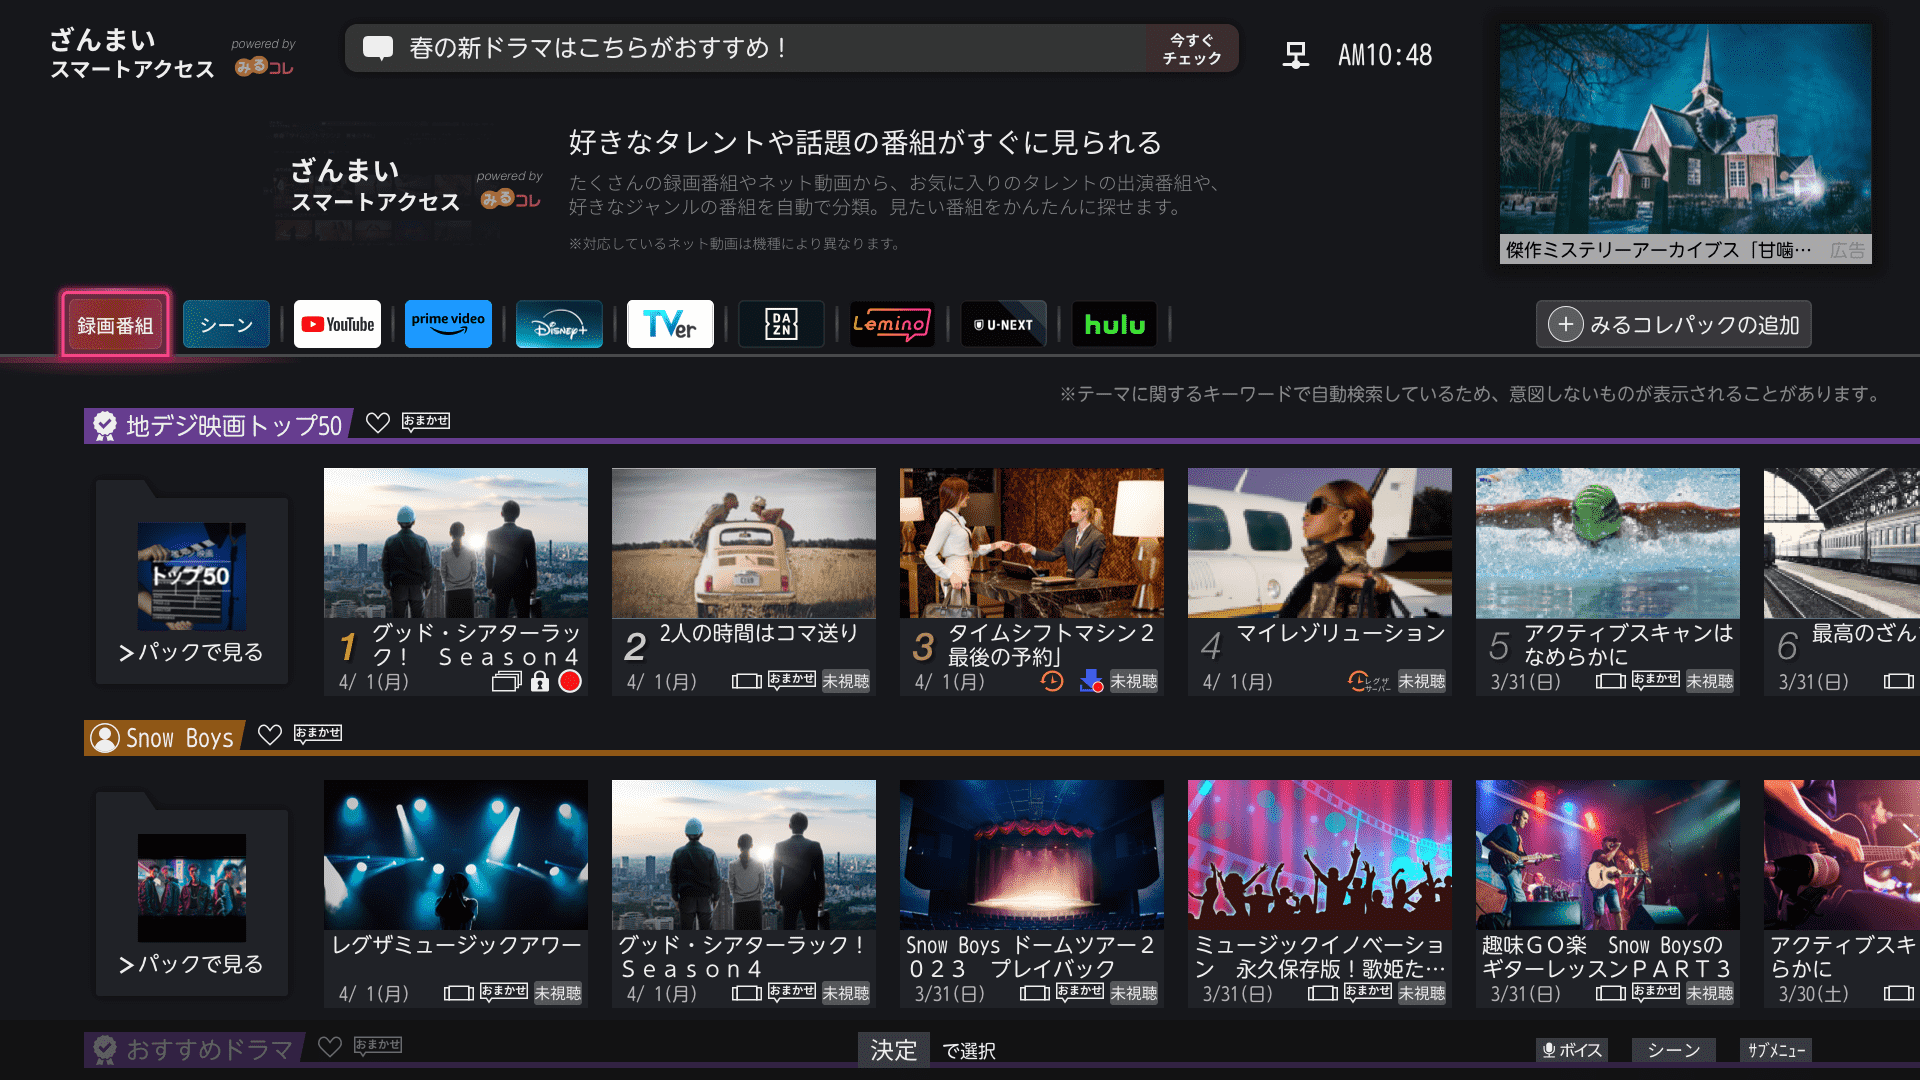Favorite the 地デジ映画トップ50 row with the heart
The height and width of the screenshot is (1080, 1920).
pyautogui.click(x=379, y=423)
